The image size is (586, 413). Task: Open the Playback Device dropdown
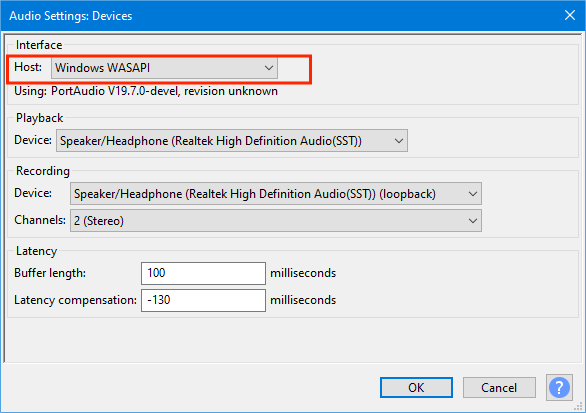click(x=232, y=141)
